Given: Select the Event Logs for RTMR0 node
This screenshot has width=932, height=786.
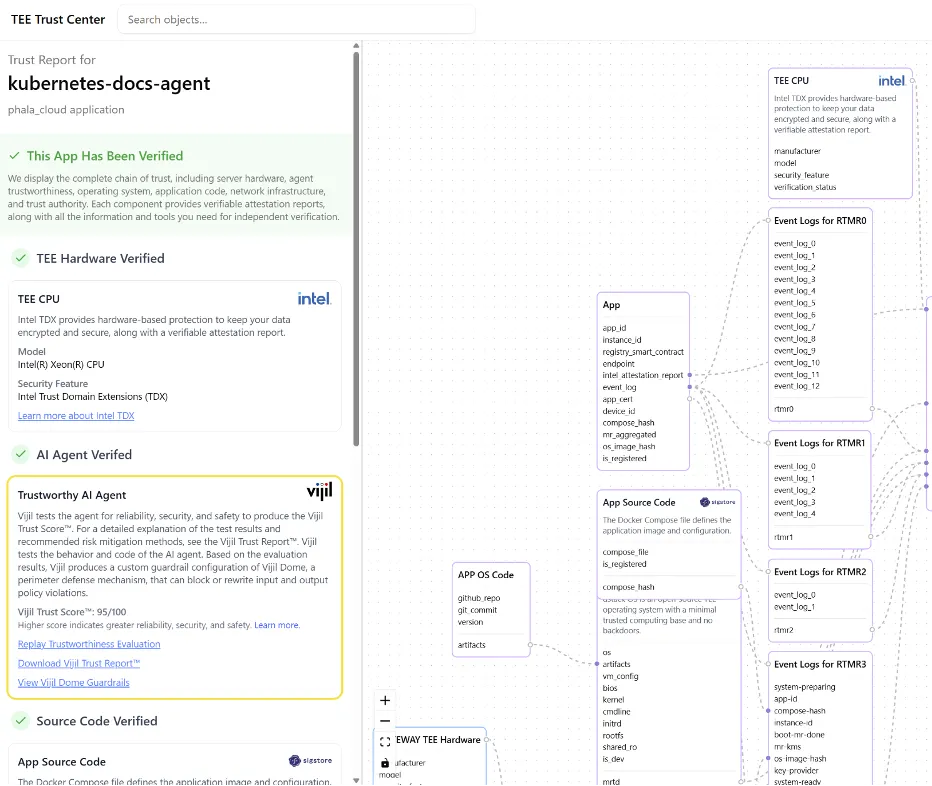Looking at the screenshot, I should pyautogui.click(x=820, y=221).
